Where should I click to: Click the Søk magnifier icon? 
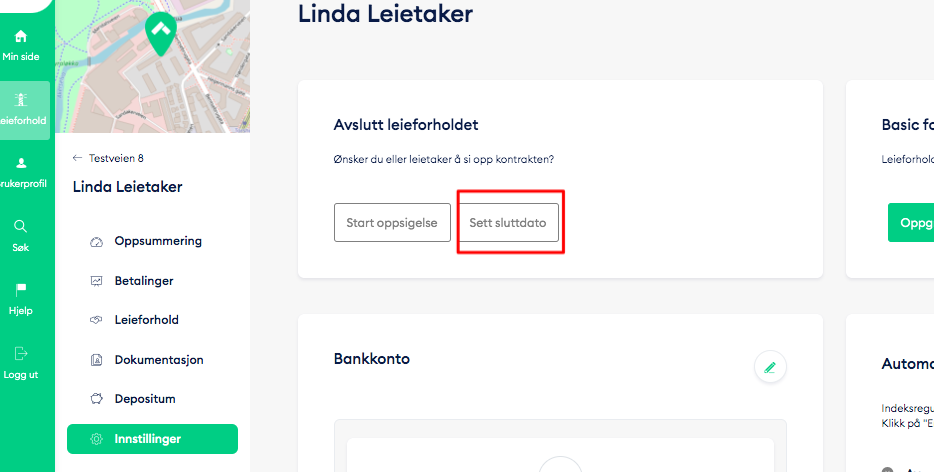(x=21, y=226)
